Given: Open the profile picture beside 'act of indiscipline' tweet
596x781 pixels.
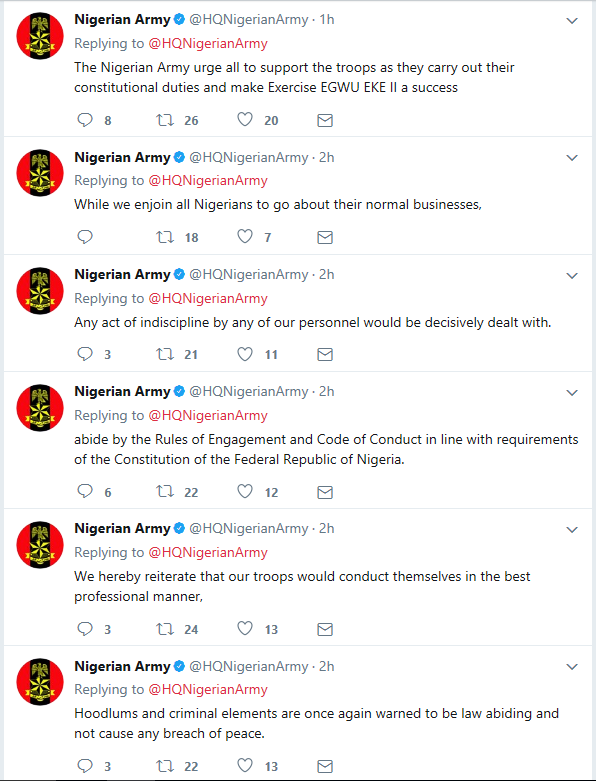Looking at the screenshot, I should tap(40, 290).
